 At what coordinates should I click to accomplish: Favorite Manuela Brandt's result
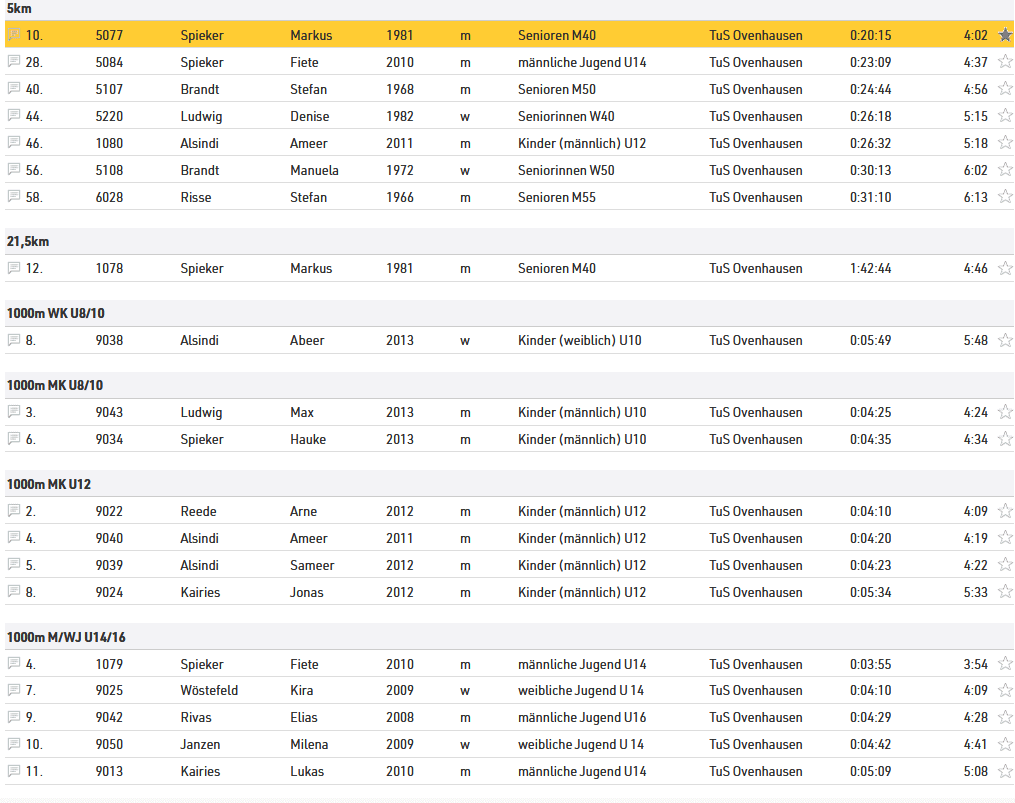(1005, 170)
